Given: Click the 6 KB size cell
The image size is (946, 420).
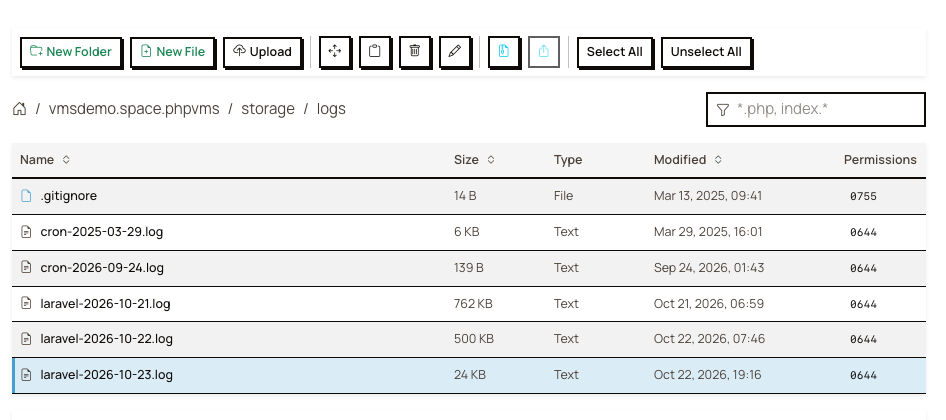Looking at the screenshot, I should [x=466, y=232].
